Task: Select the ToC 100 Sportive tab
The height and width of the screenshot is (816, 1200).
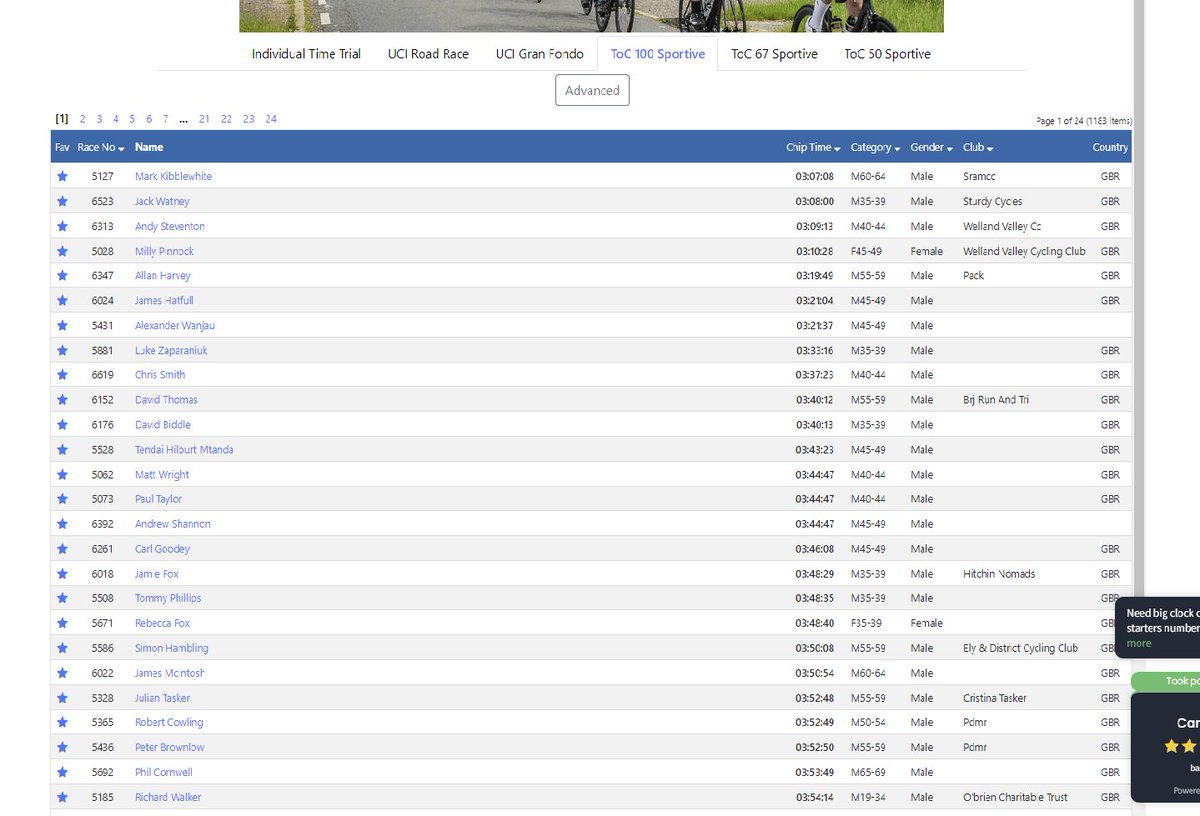Action: point(658,54)
